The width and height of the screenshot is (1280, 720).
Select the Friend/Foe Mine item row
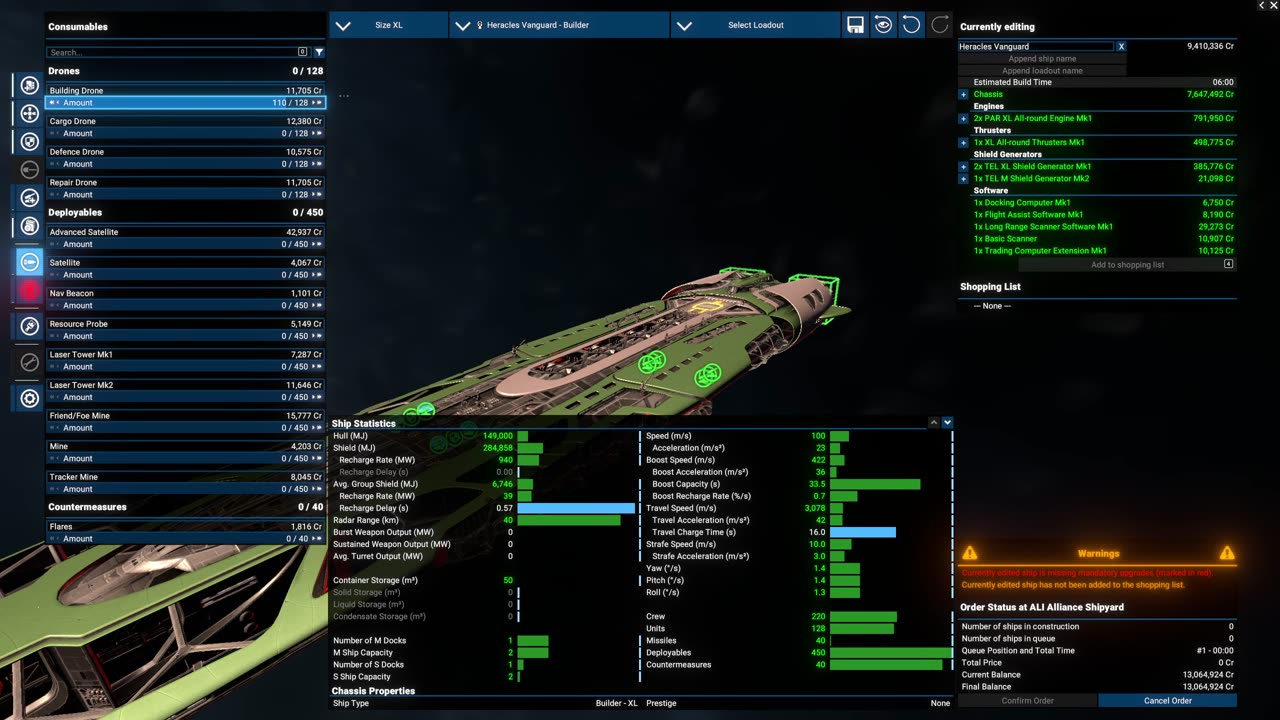pos(185,416)
